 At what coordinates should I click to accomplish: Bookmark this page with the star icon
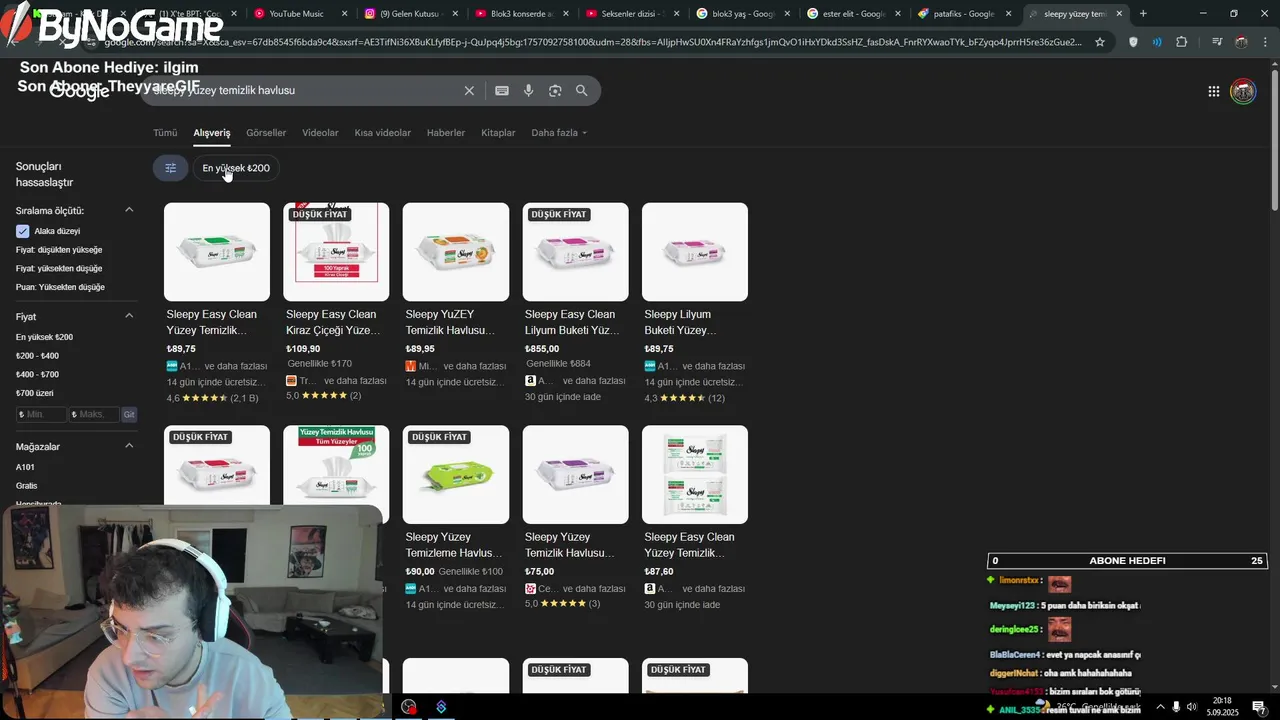pos(1100,42)
